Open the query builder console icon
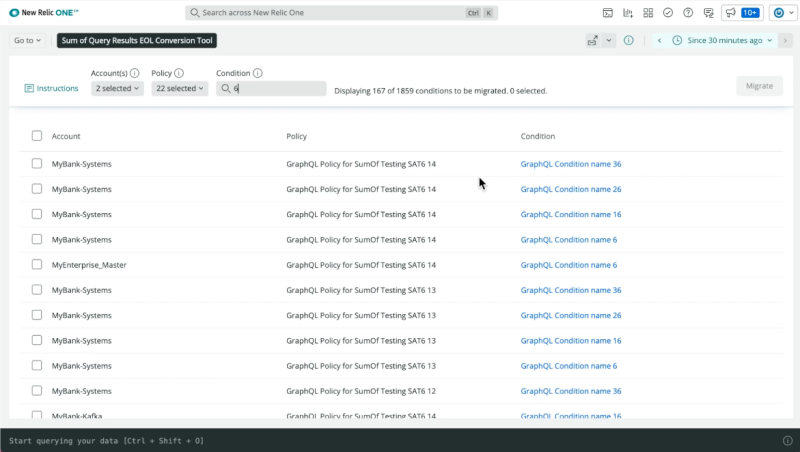800x452 pixels. [608, 13]
